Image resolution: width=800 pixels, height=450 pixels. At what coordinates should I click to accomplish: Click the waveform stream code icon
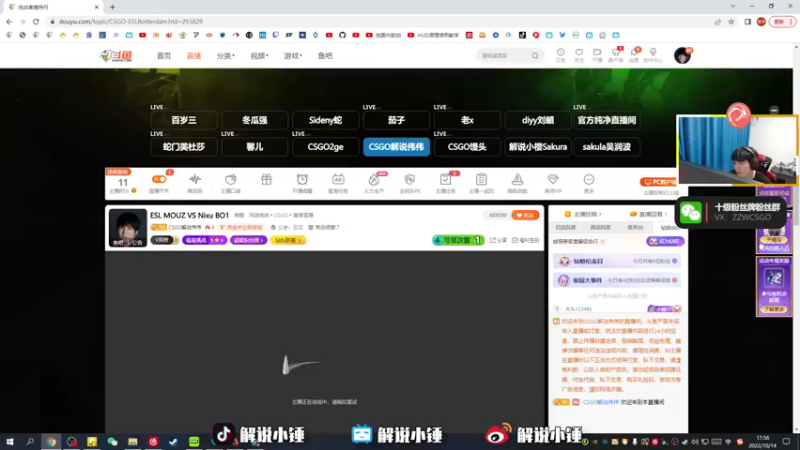click(194, 180)
